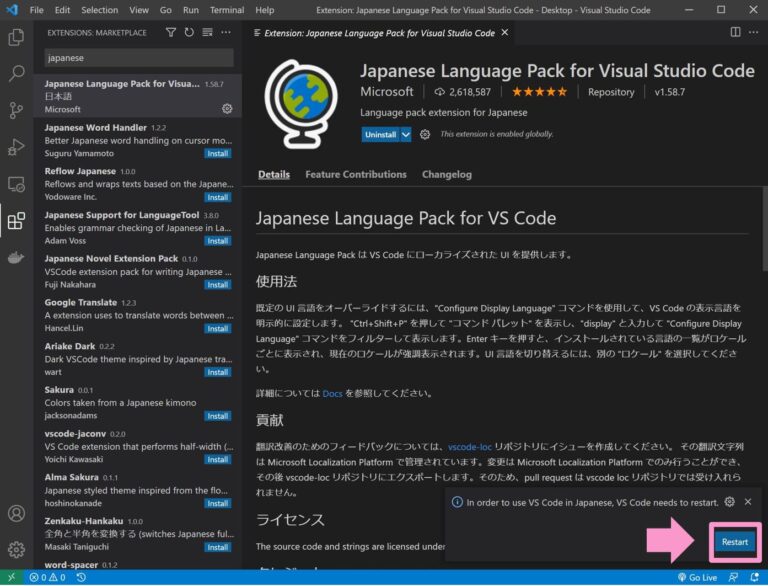Open feedback icon in status bar
The image size is (768, 586).
point(733,578)
